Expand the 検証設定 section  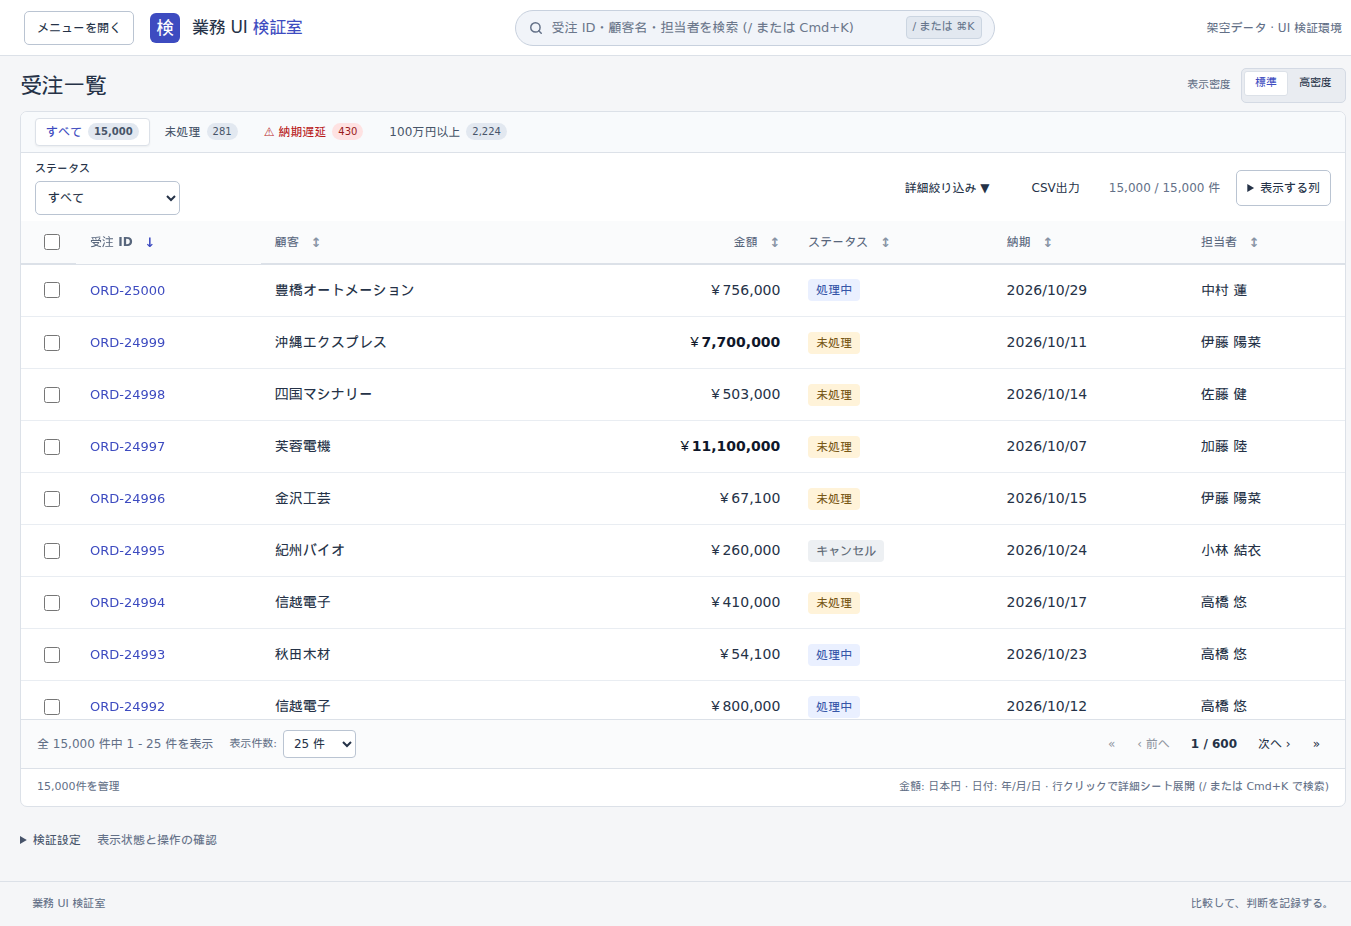(x=50, y=840)
